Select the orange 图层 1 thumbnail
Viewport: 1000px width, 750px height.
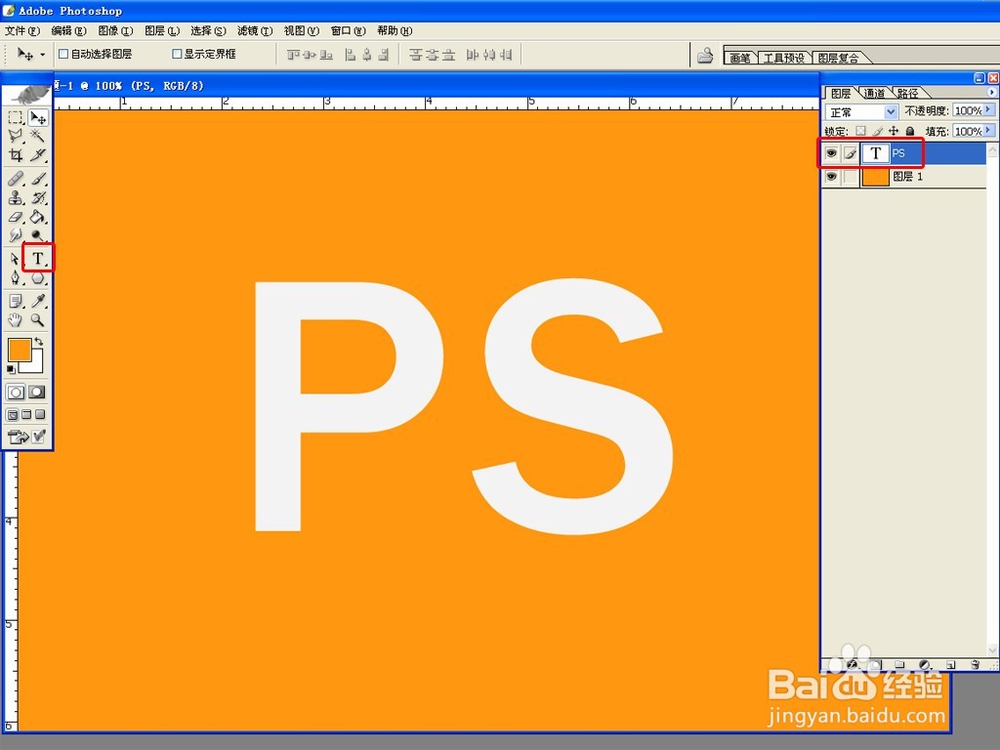(875, 177)
